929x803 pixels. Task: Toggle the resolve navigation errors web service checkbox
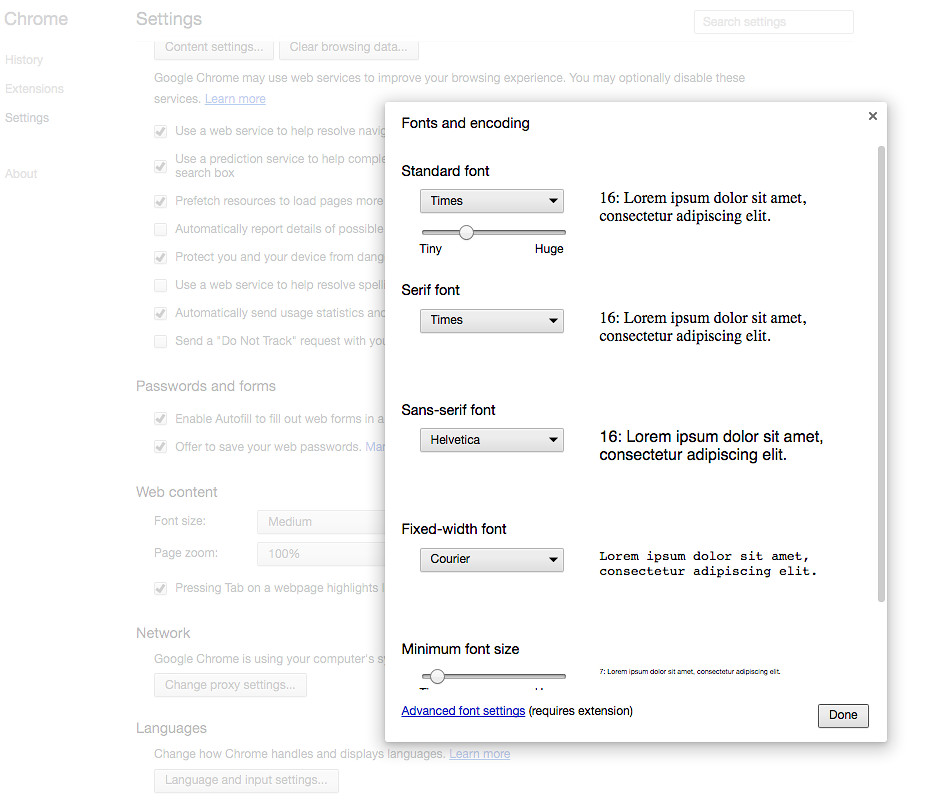coord(161,132)
